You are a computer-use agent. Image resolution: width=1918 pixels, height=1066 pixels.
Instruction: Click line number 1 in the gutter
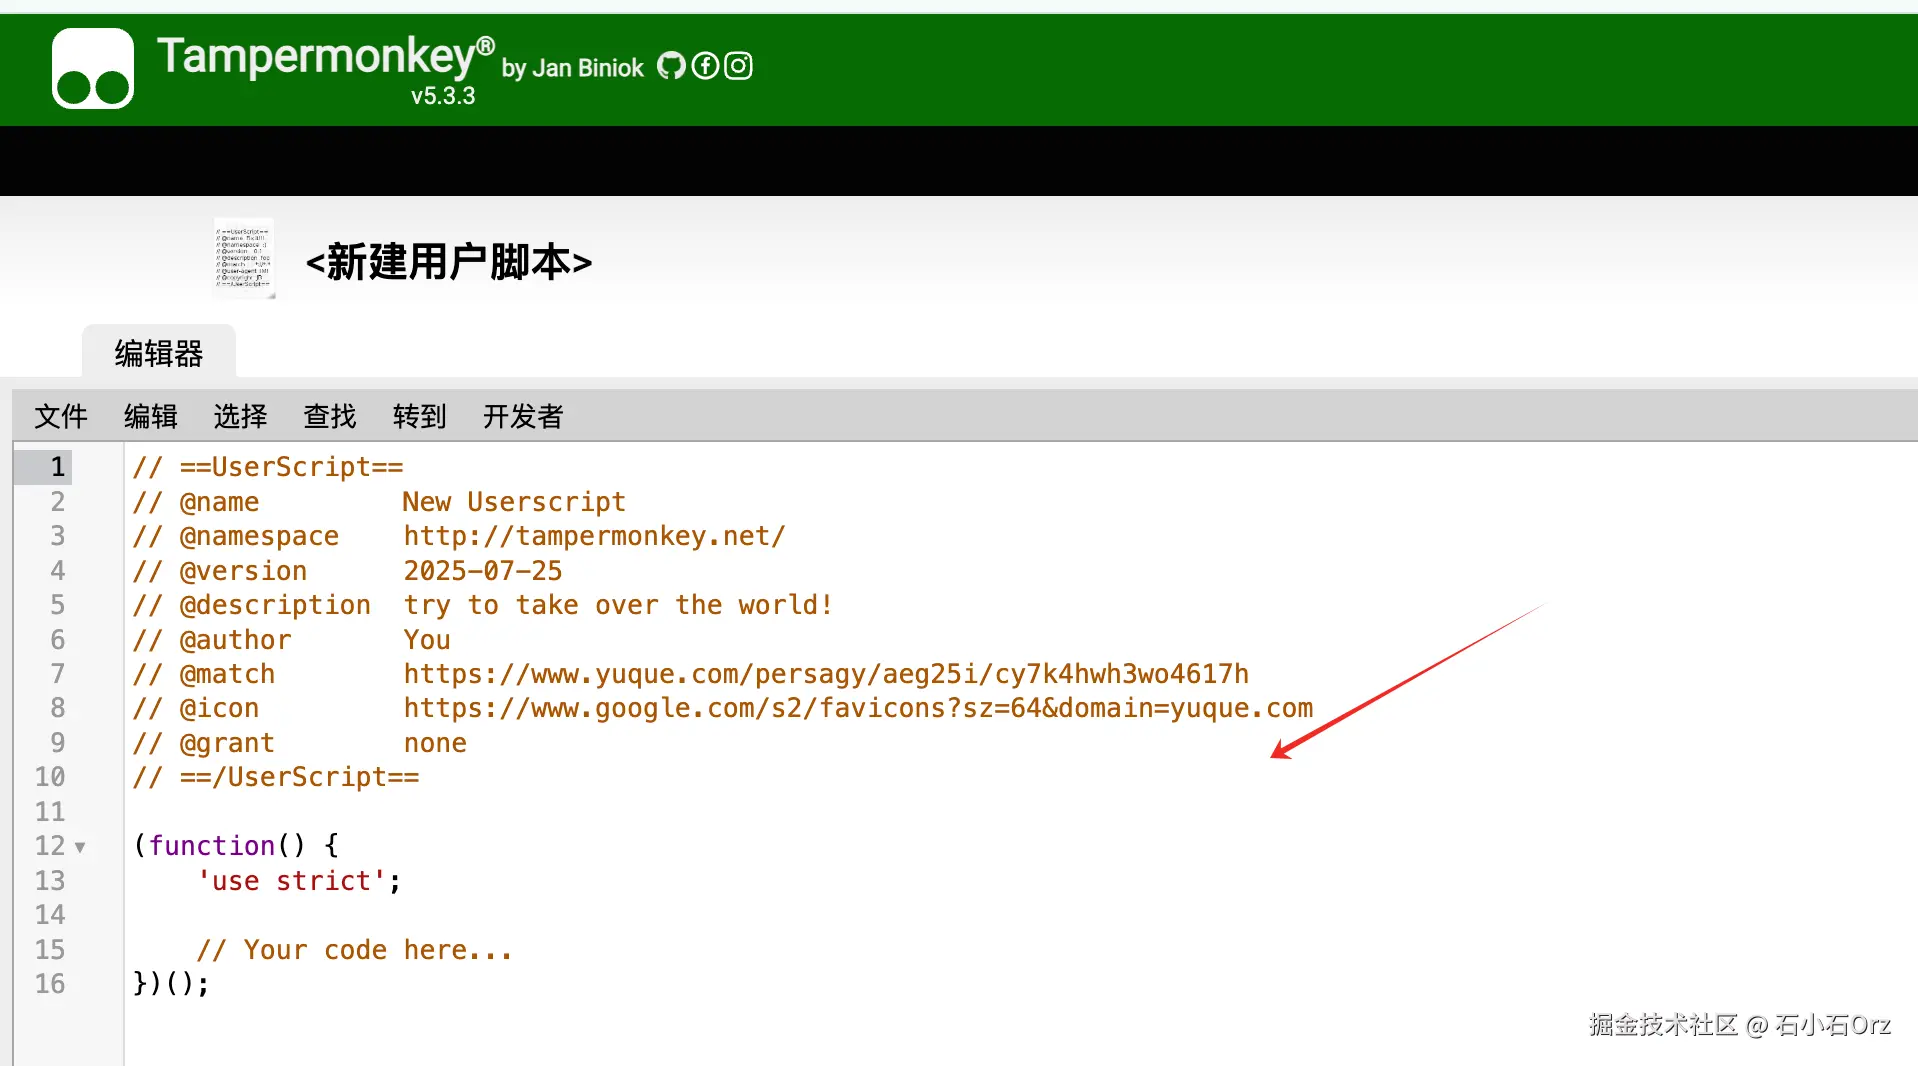[57, 467]
